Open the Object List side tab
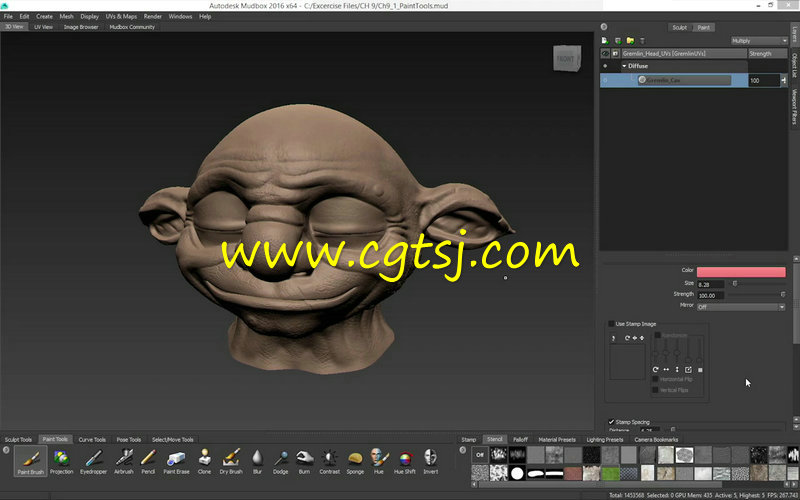The image size is (800, 500). (794, 65)
